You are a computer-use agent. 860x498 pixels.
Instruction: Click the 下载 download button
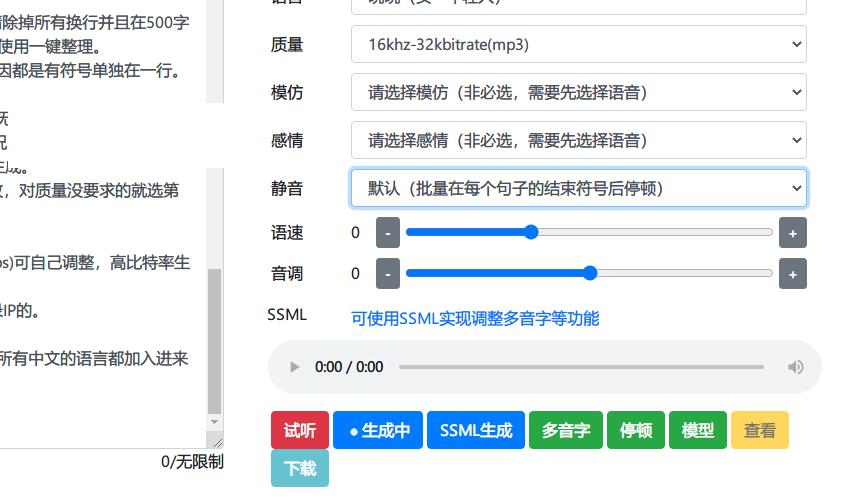pos(300,468)
